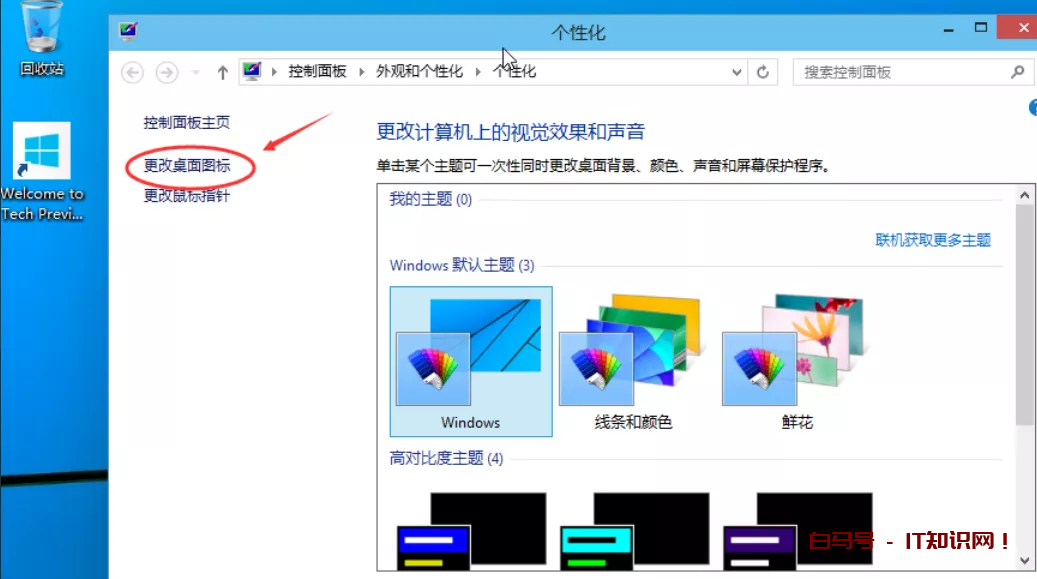Click the Back navigation arrow
Image resolution: width=1037 pixels, height=579 pixels.
tap(131, 71)
